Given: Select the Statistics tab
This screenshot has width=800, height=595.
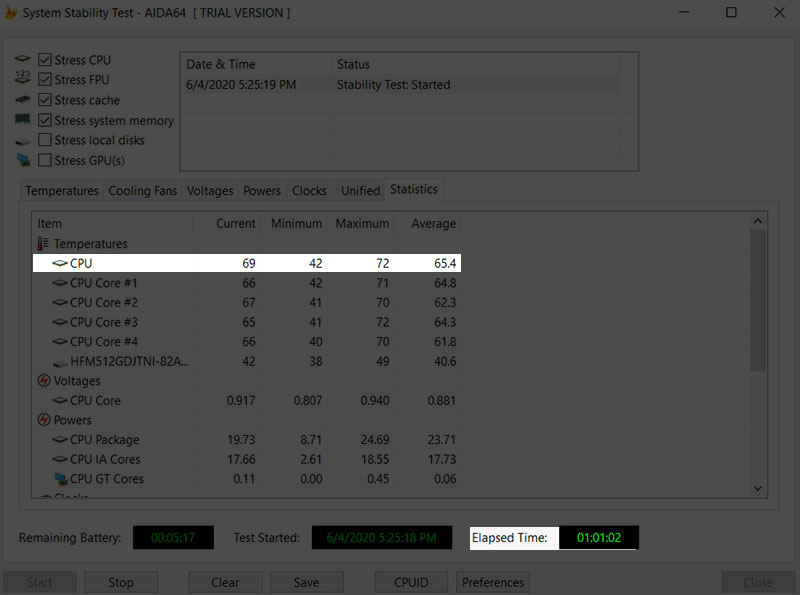Looking at the screenshot, I should tap(414, 189).
